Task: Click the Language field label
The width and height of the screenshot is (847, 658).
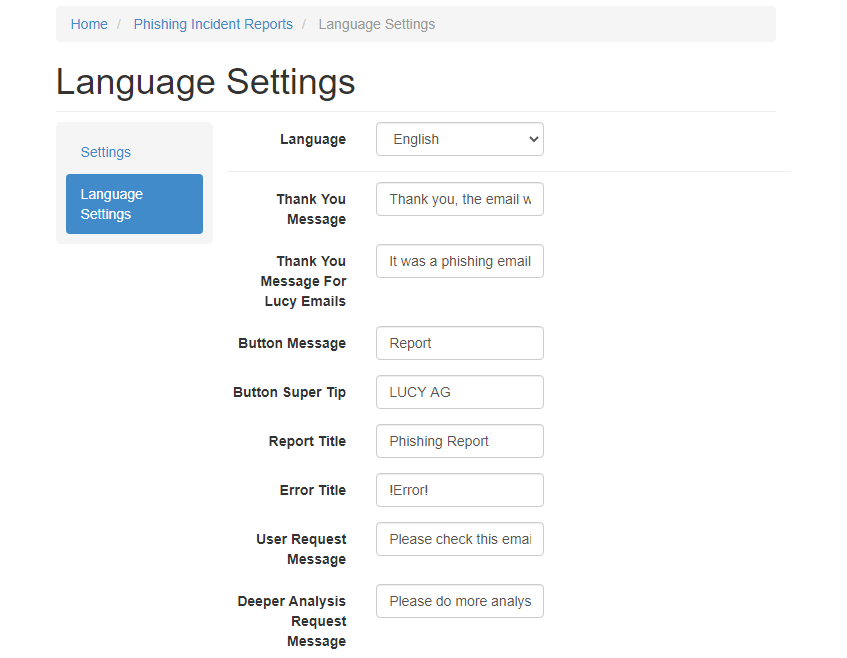Action: tap(313, 139)
